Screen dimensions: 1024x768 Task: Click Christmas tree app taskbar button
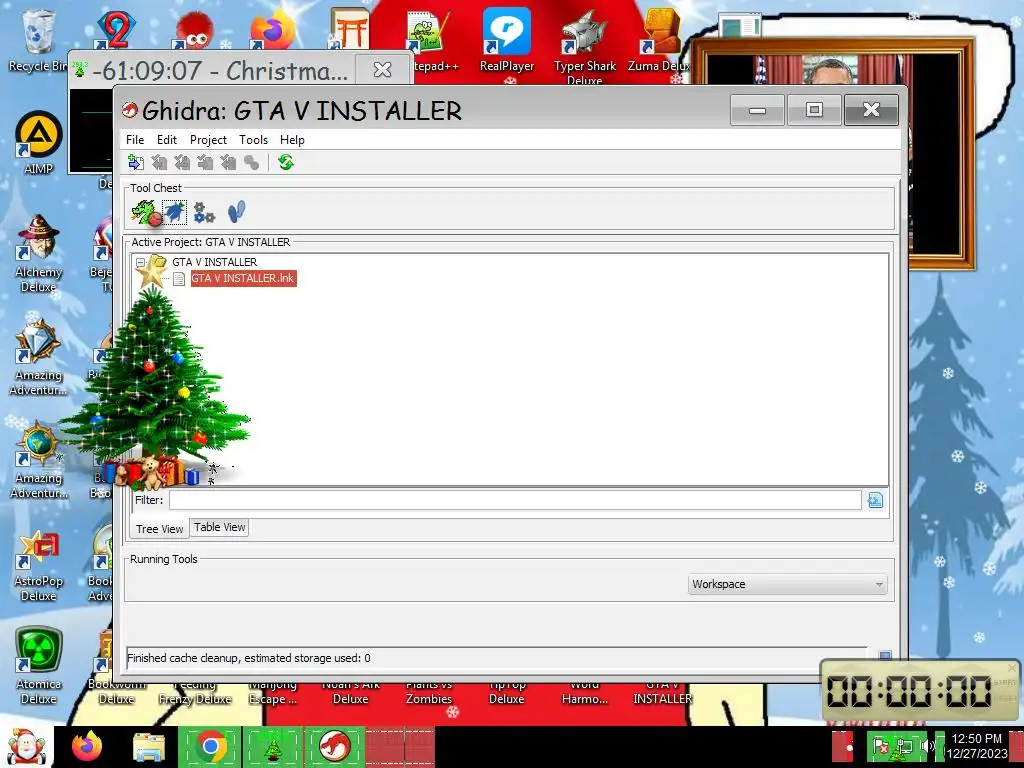[272, 746]
